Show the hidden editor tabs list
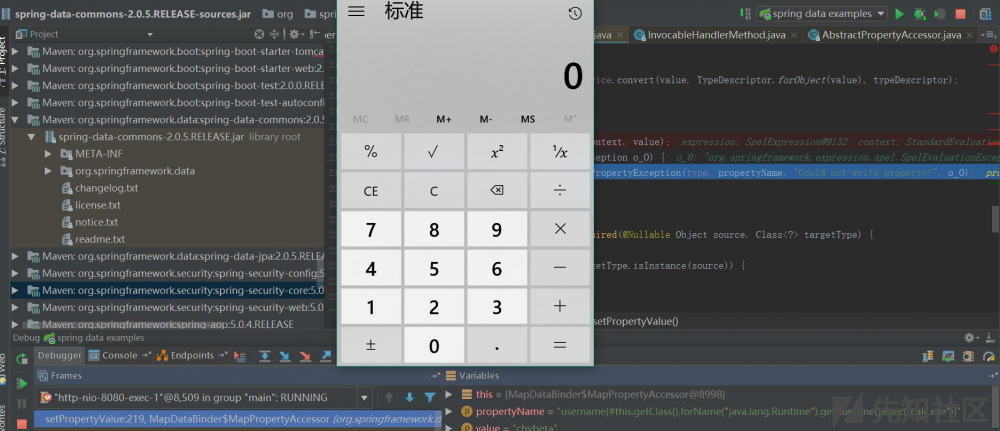This screenshot has height=431, width=1000. [x=990, y=34]
